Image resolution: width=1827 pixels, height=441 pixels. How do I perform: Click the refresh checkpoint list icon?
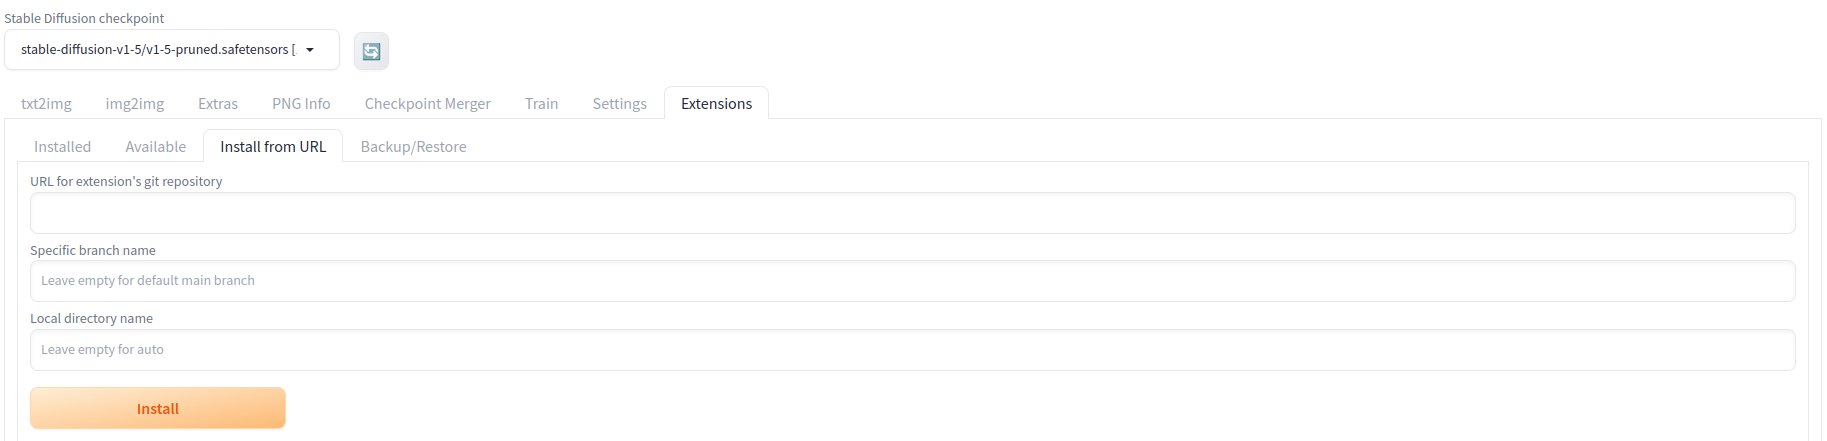[x=371, y=51]
